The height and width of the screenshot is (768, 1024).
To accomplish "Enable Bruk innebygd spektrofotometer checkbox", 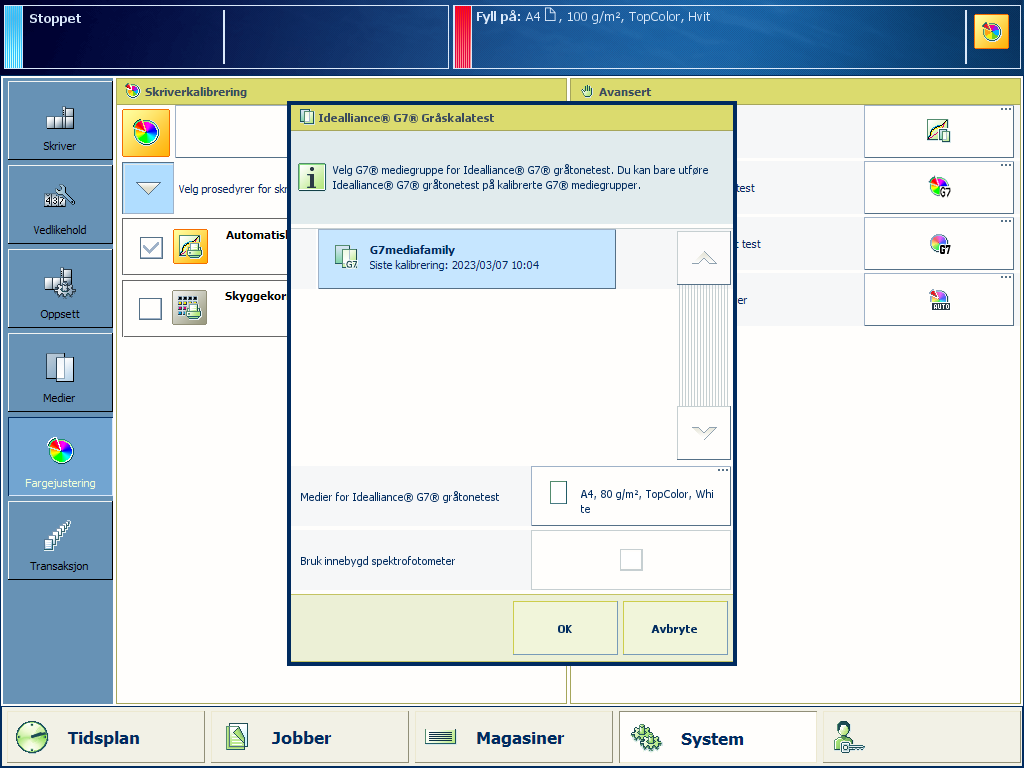I will click(631, 560).
